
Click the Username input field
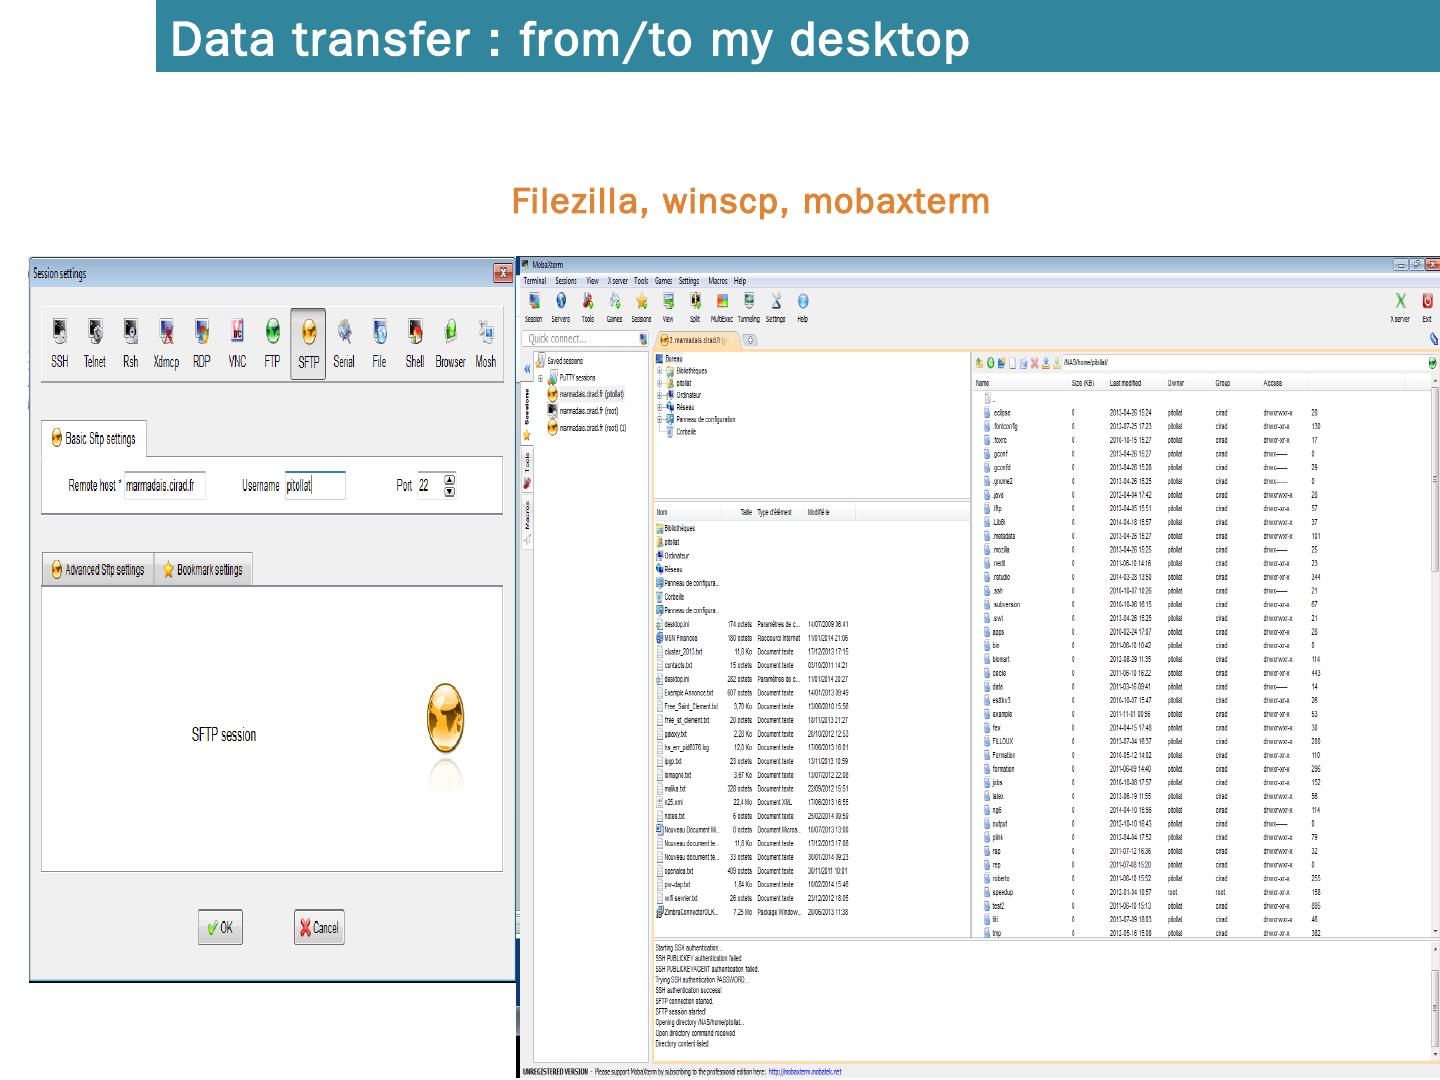point(315,486)
